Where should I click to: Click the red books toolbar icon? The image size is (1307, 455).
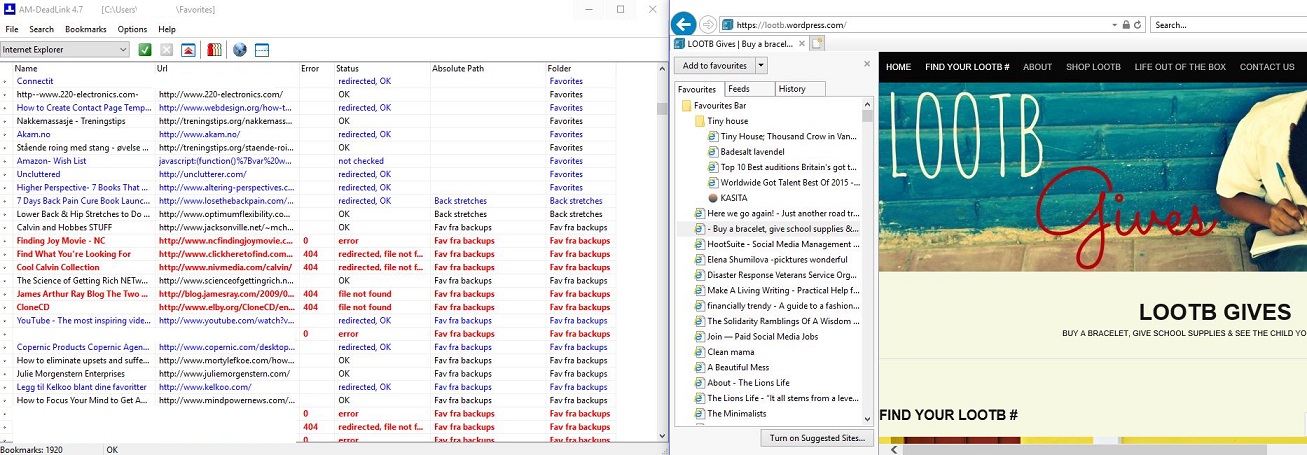point(214,49)
